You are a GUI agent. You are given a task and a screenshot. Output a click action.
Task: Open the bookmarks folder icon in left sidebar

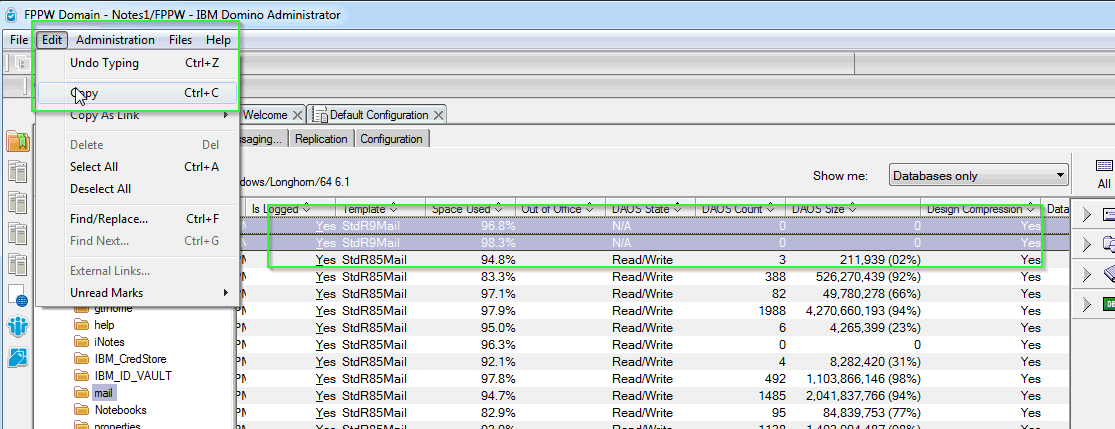[x=18, y=141]
